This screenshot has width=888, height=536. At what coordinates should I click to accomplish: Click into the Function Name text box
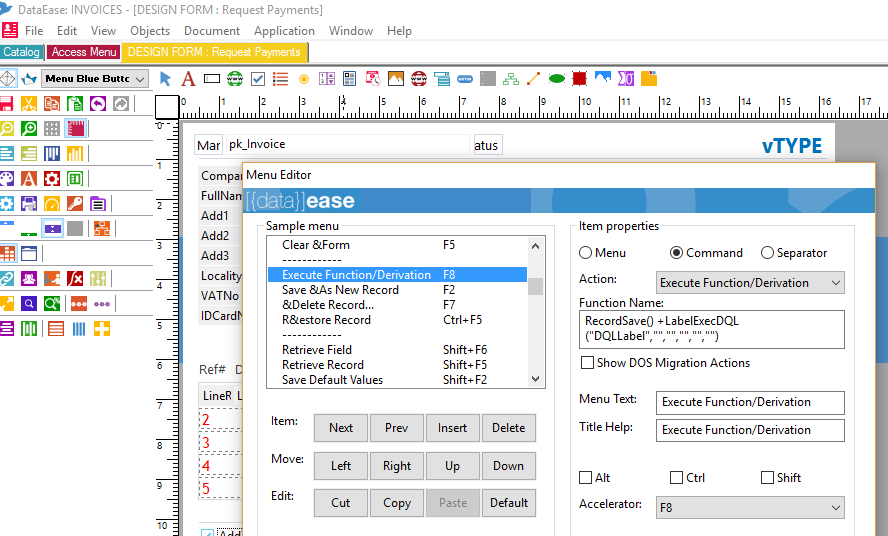tap(711, 329)
